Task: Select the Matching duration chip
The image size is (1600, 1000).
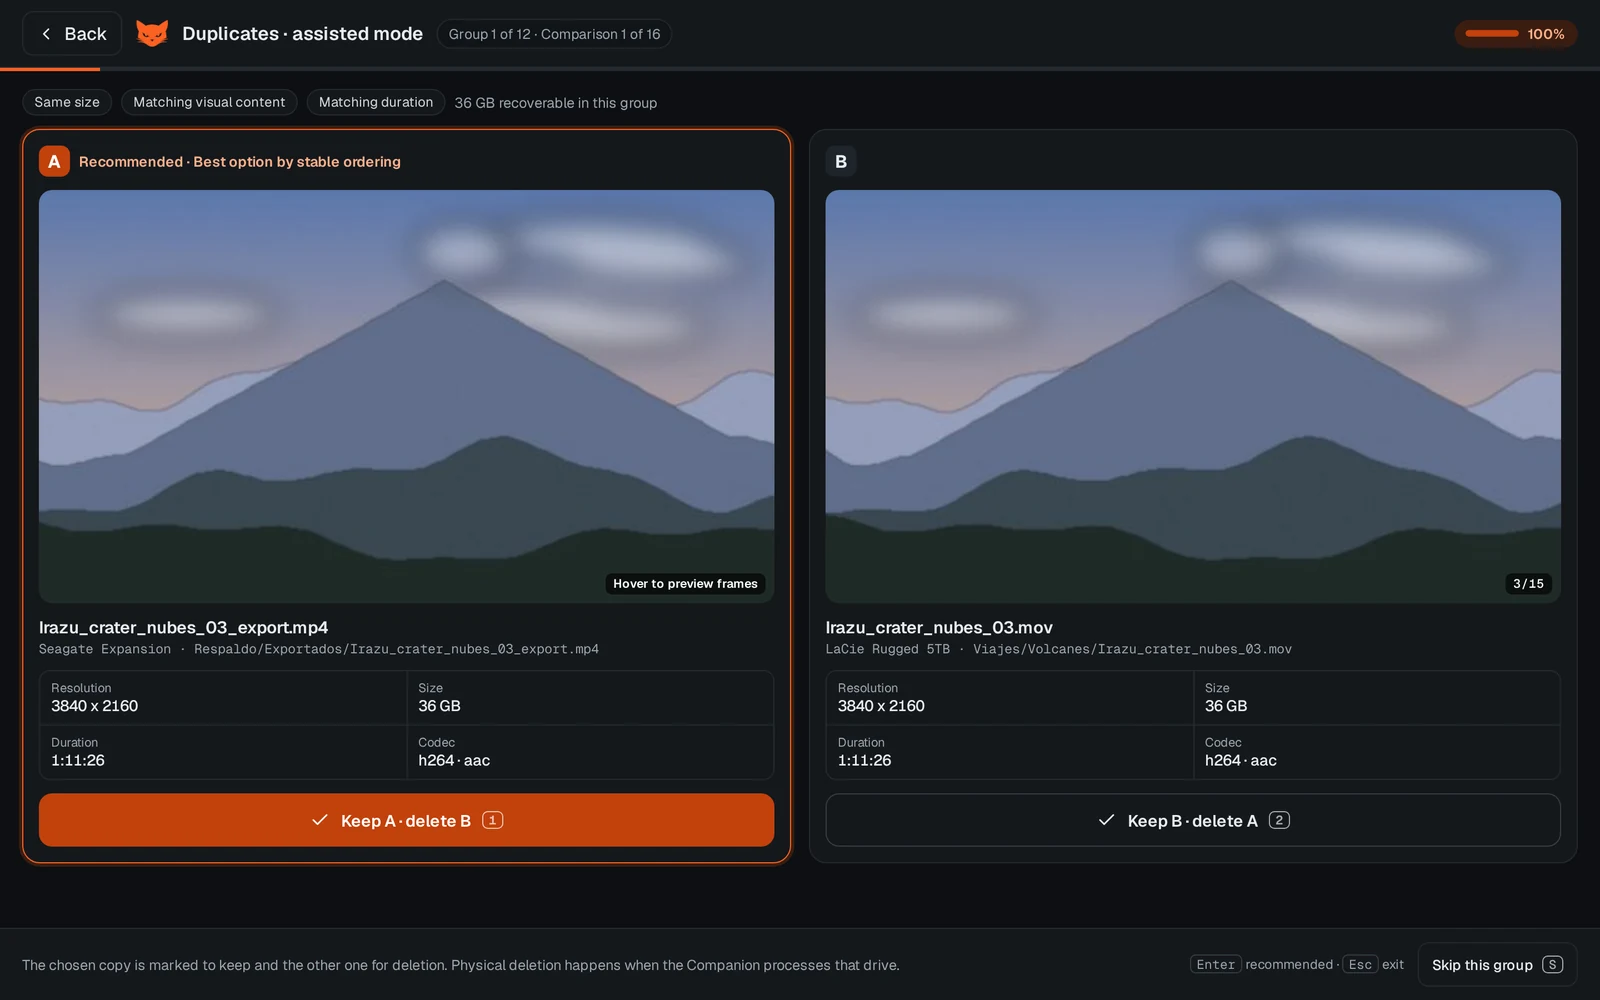Action: 376,102
